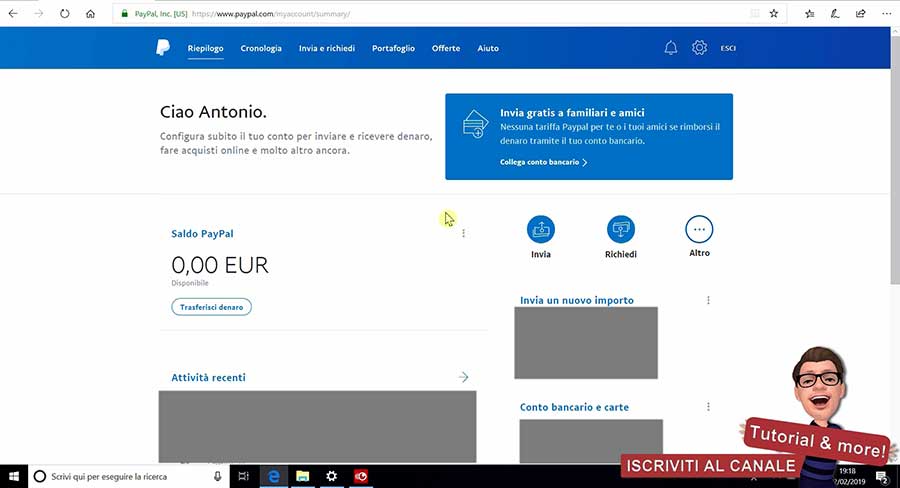Open Settings gear on taskbar
Screen dimensions: 900x488
pos(331,476)
